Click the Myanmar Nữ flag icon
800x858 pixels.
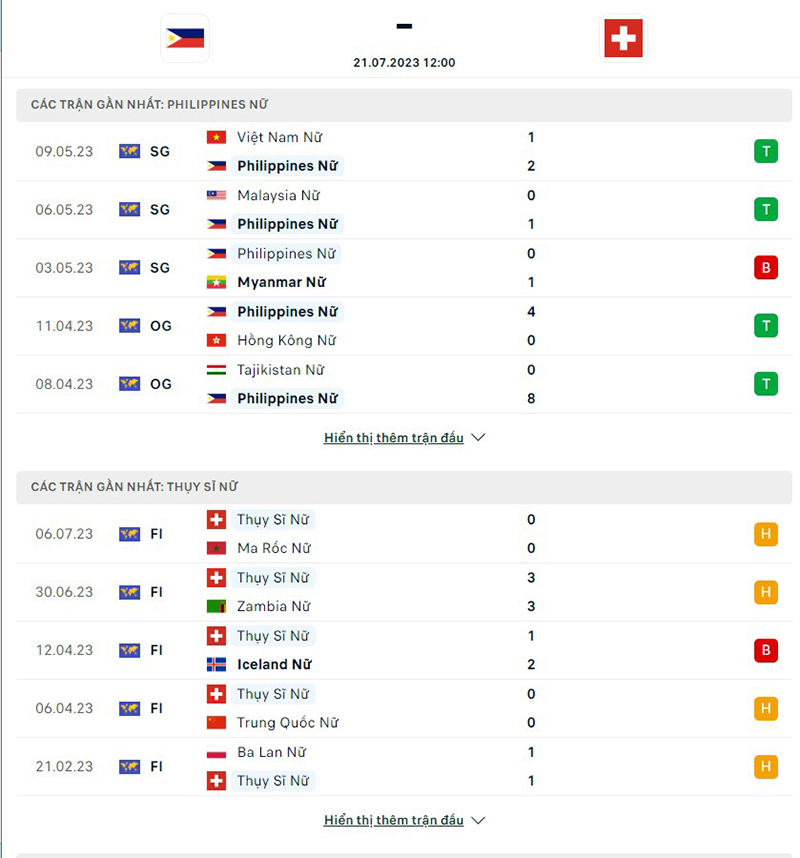(x=216, y=282)
